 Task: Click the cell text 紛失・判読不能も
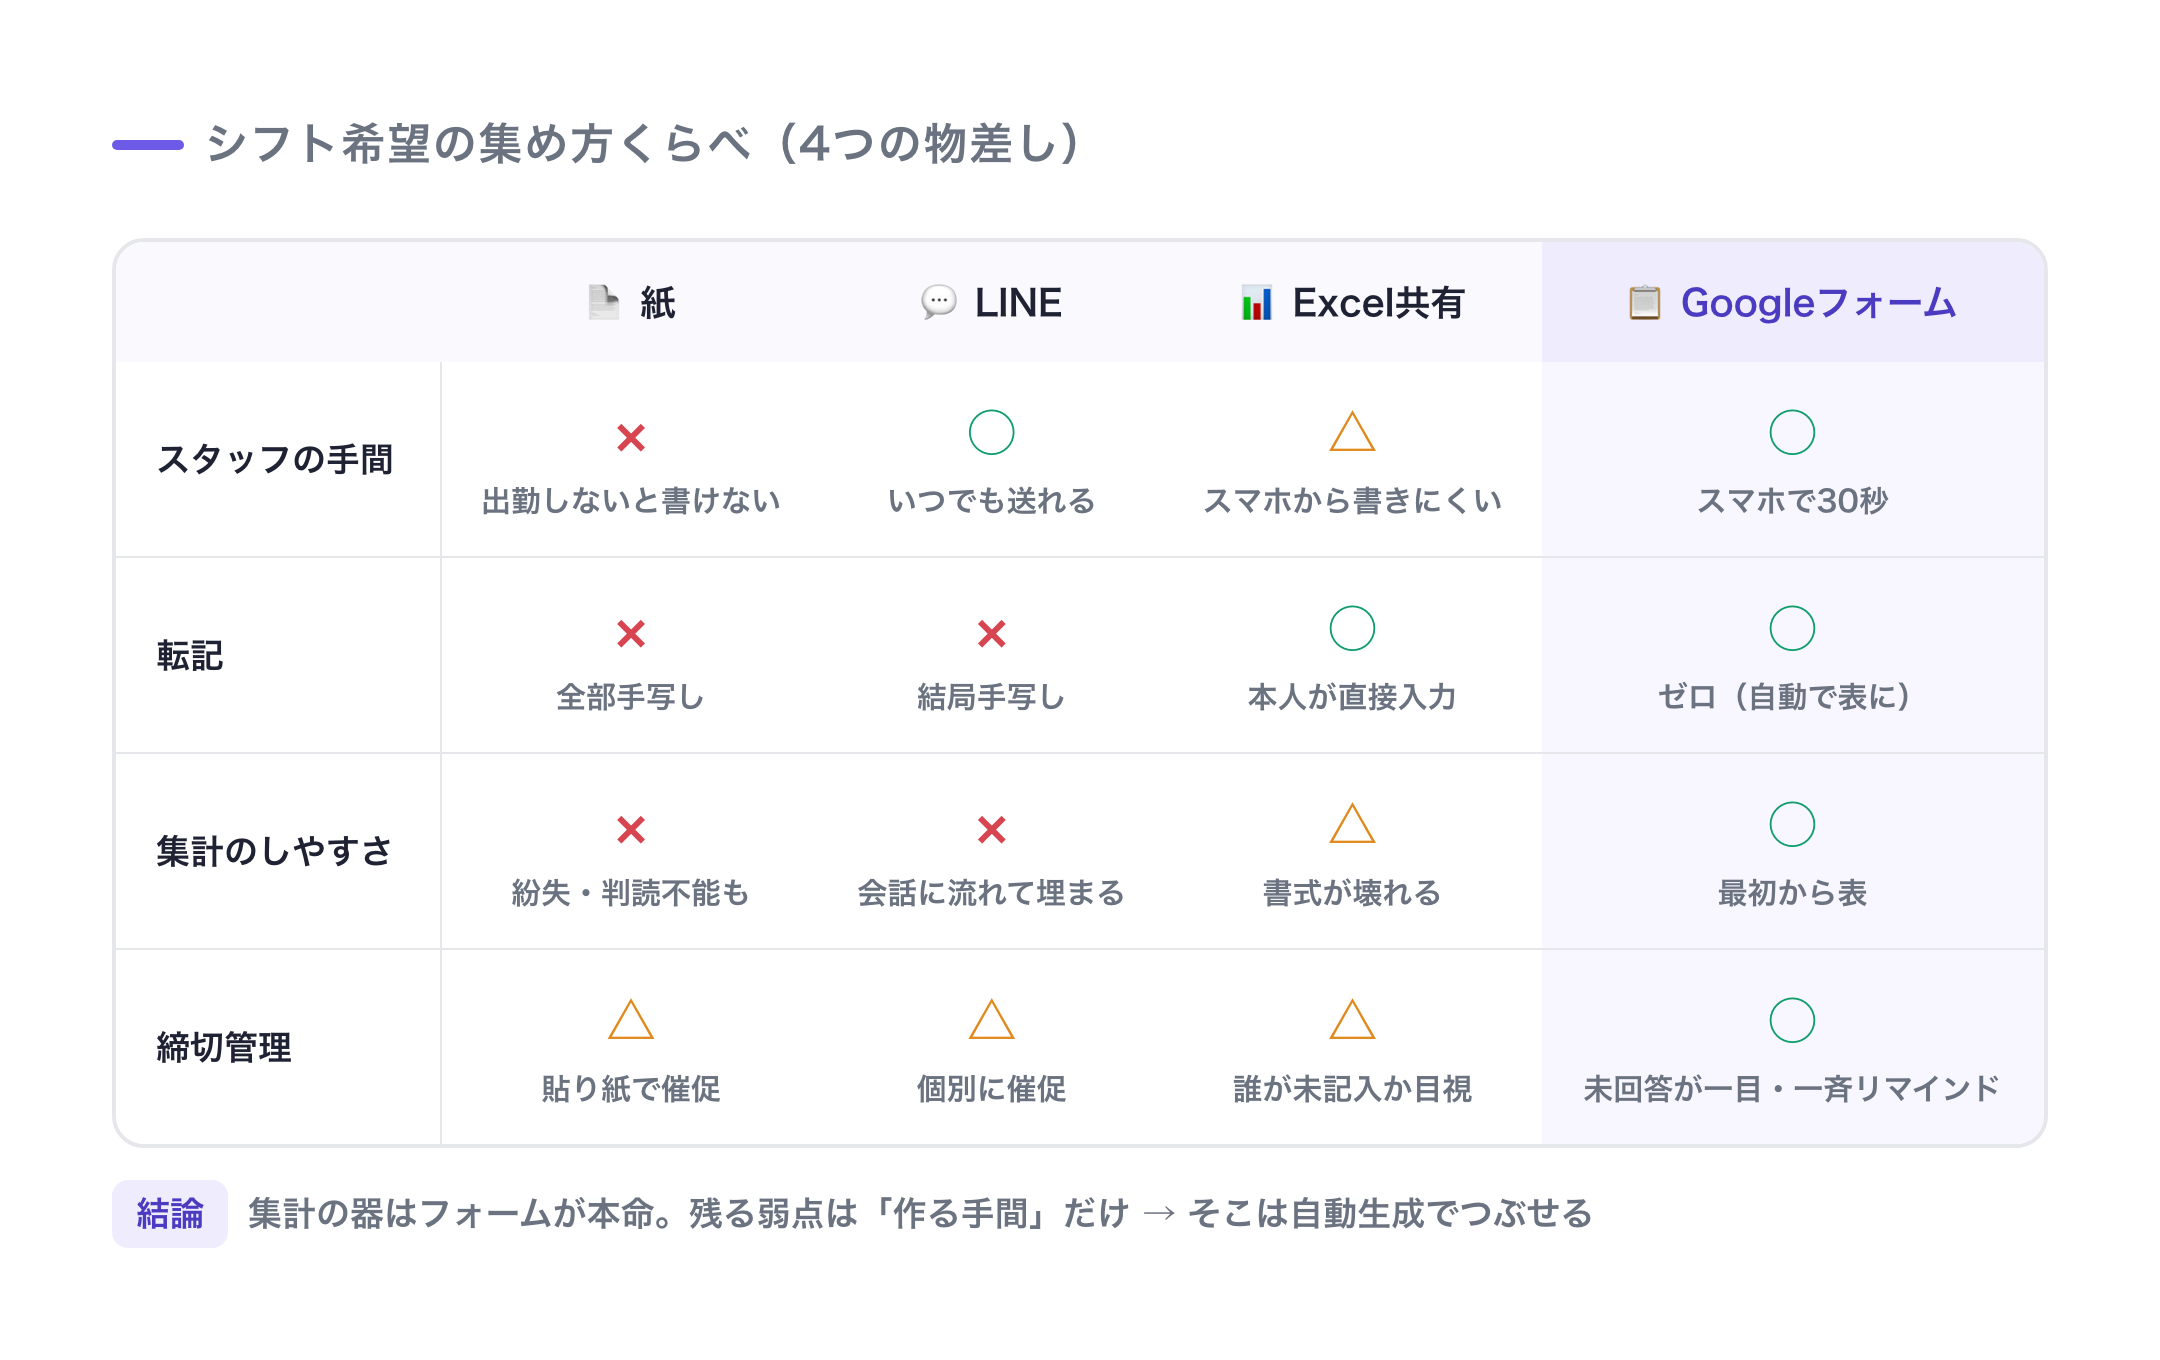(631, 893)
